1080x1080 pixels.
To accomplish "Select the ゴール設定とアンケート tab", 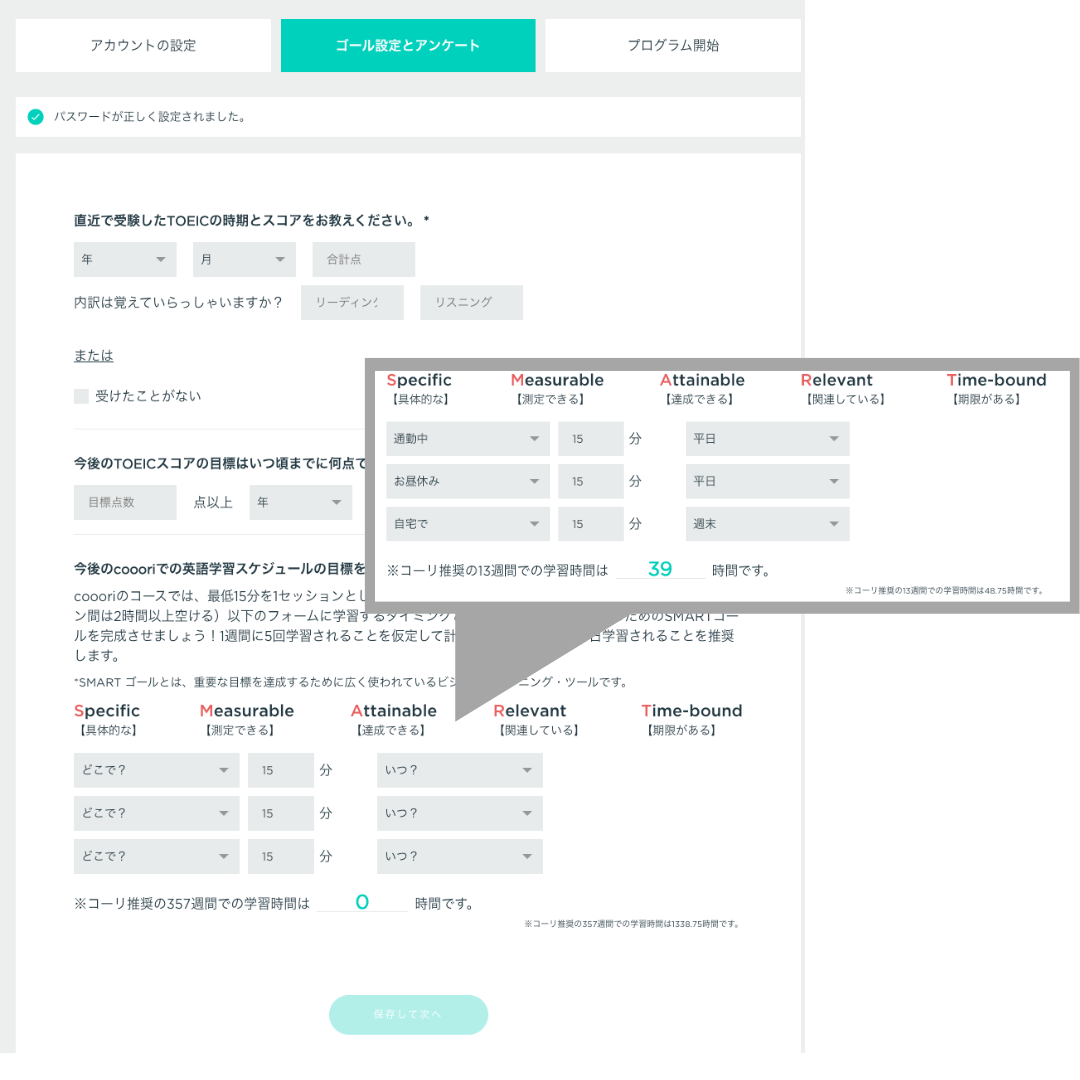I will click(x=408, y=46).
